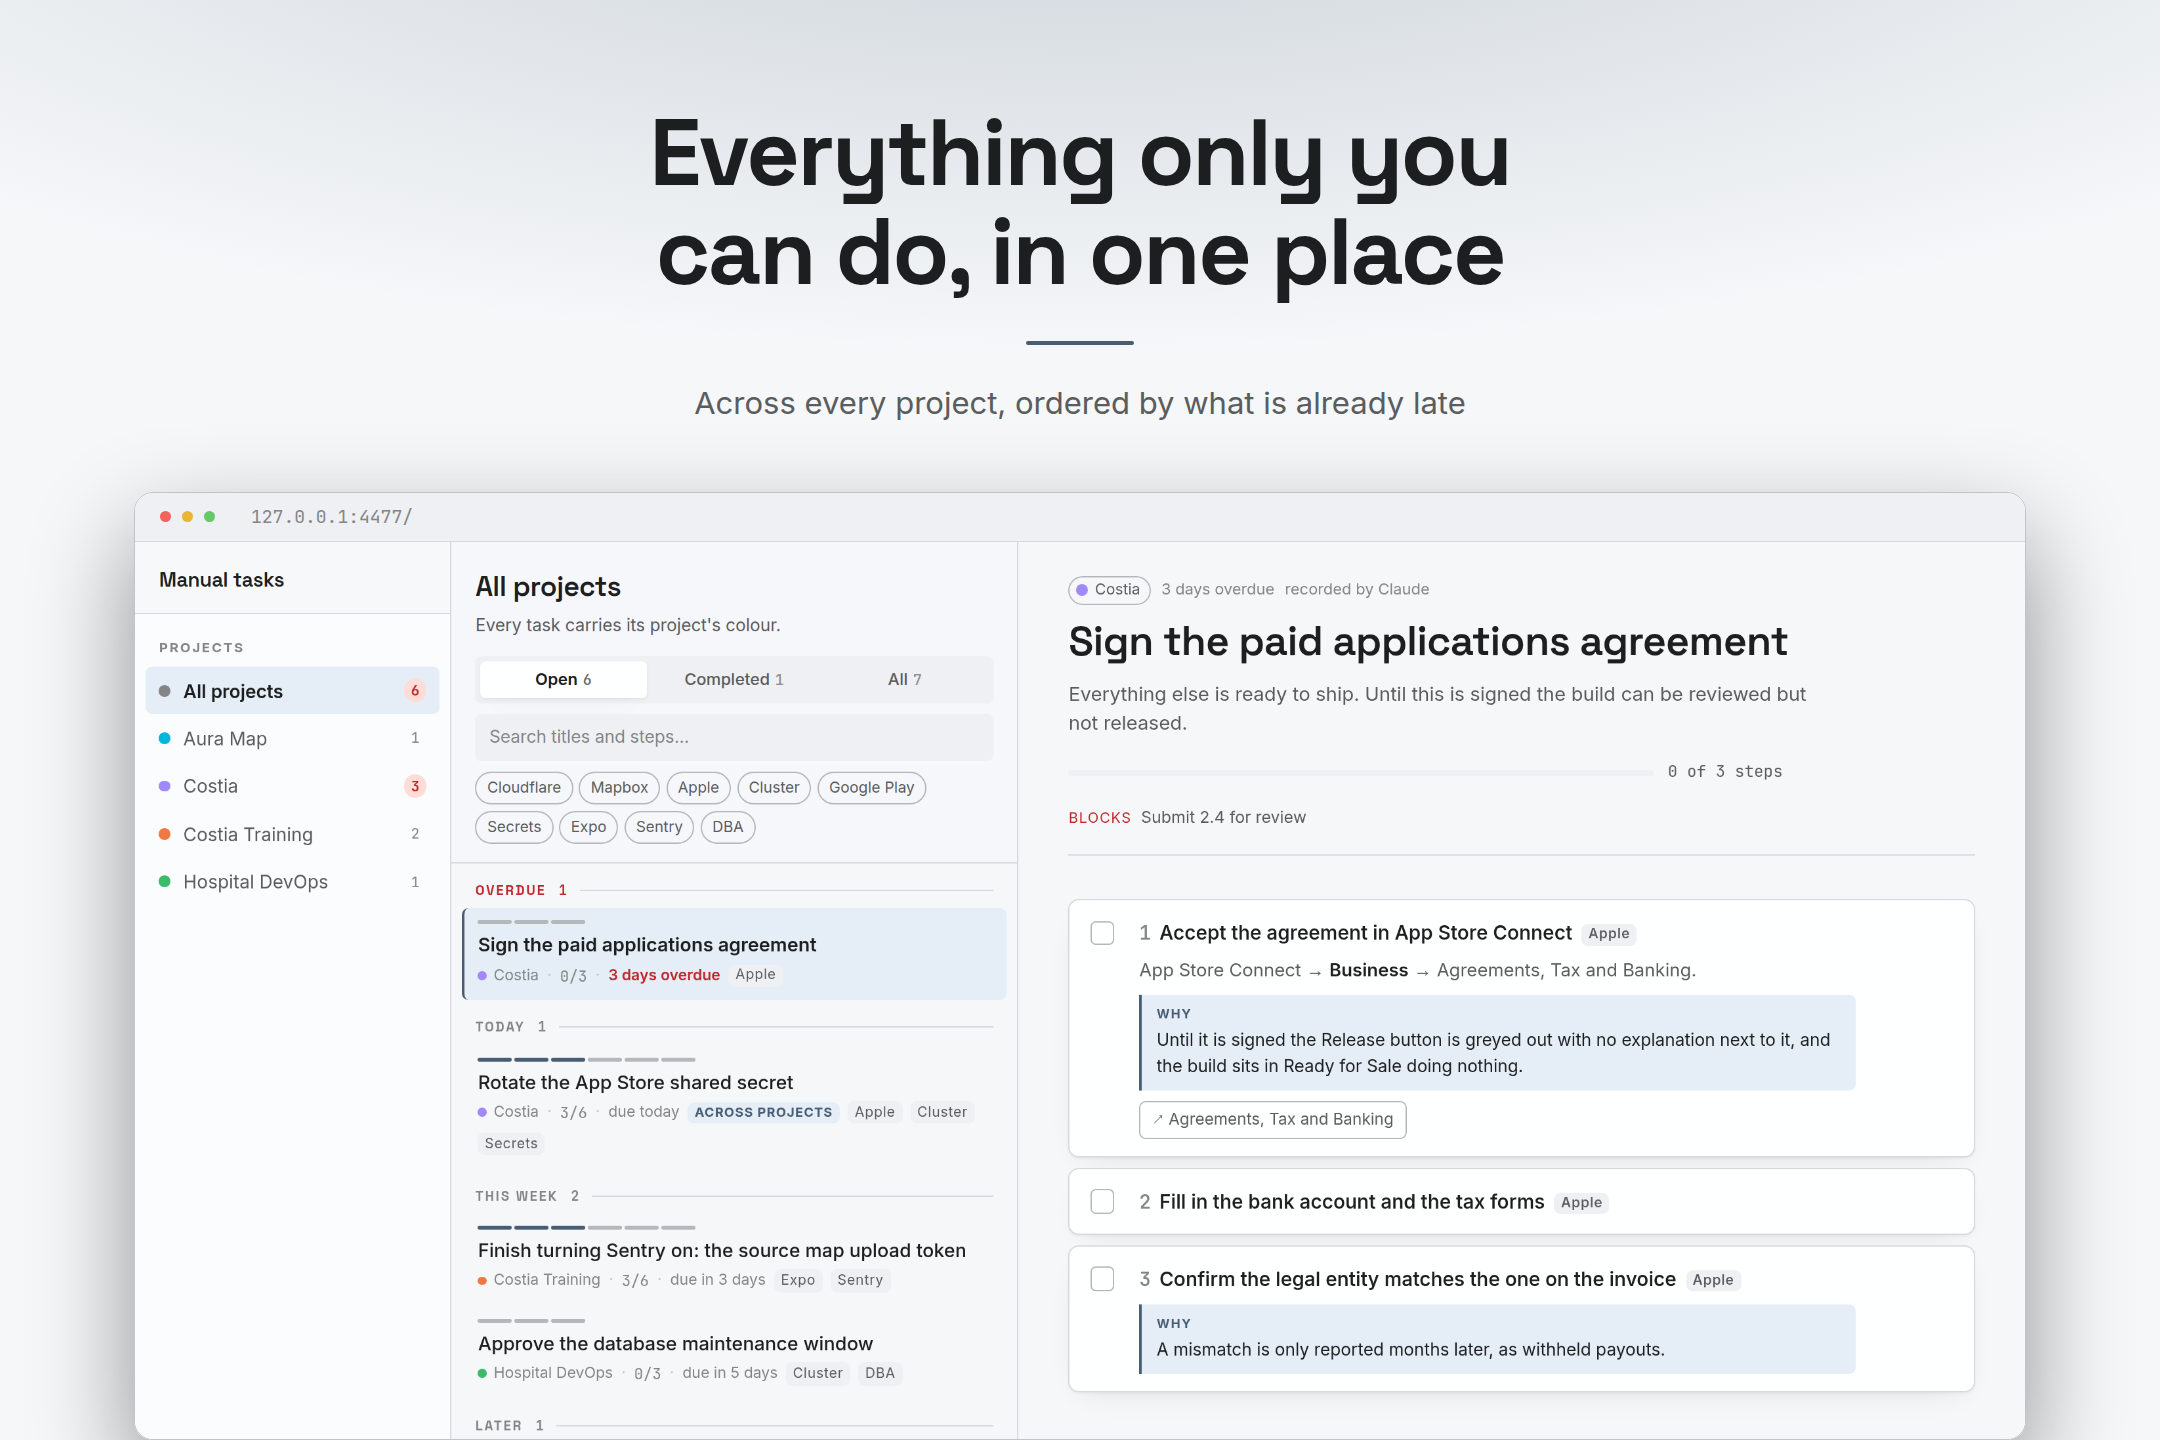Viewport: 2160px width, 1440px height.
Task: Click the ACROSS PROJECTS label
Action: [763, 1112]
